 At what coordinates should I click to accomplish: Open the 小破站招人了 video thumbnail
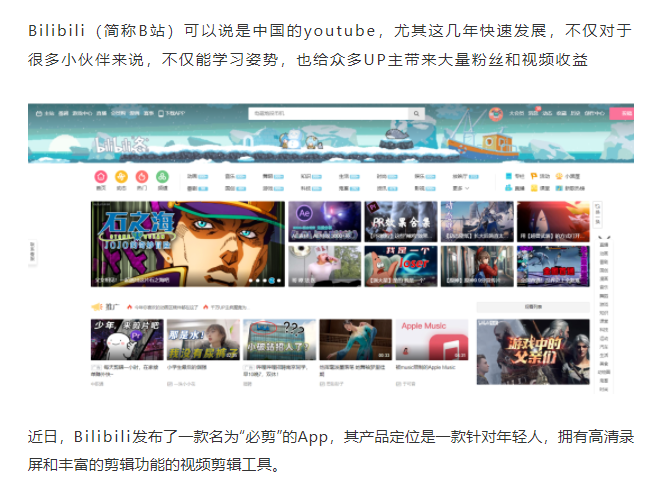coord(279,339)
